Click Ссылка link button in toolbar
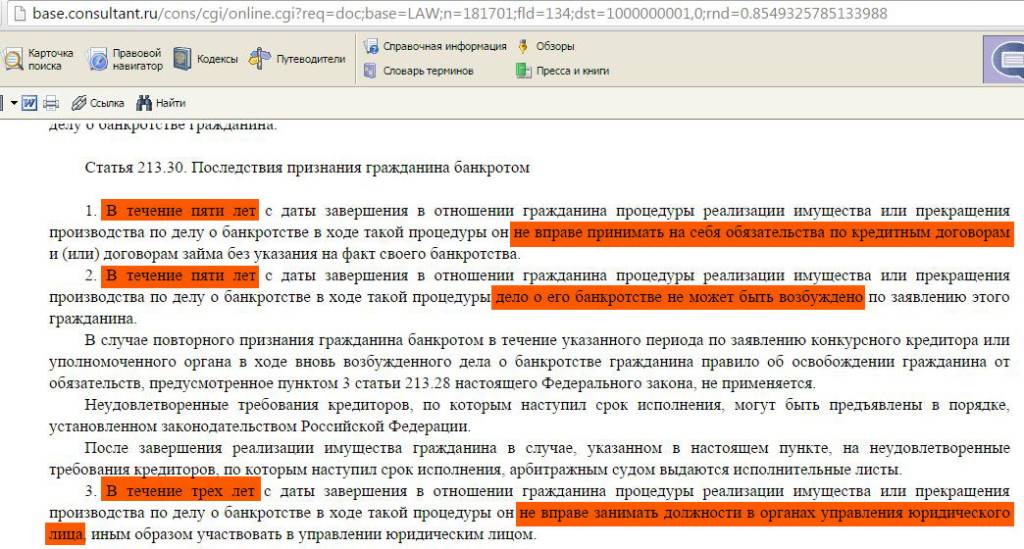 click(x=97, y=102)
